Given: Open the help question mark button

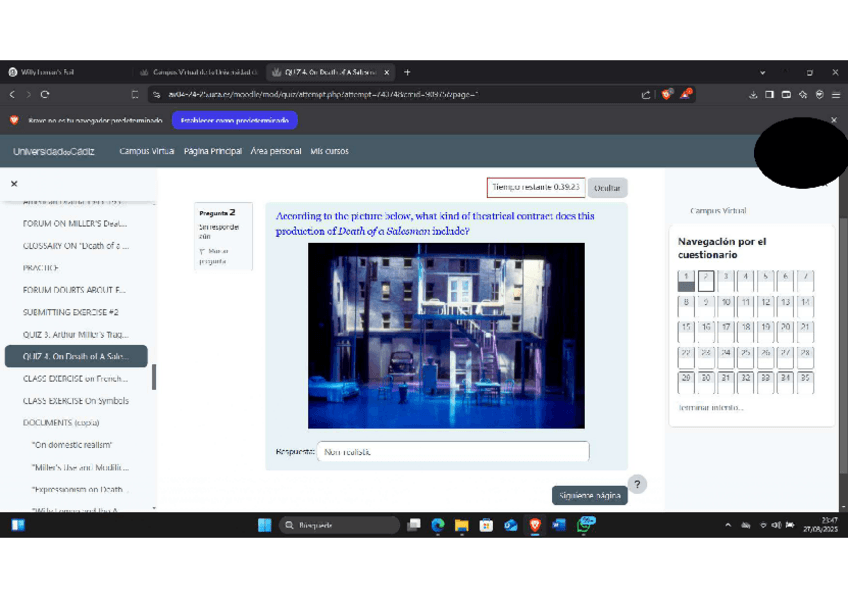Looking at the screenshot, I should tap(637, 484).
